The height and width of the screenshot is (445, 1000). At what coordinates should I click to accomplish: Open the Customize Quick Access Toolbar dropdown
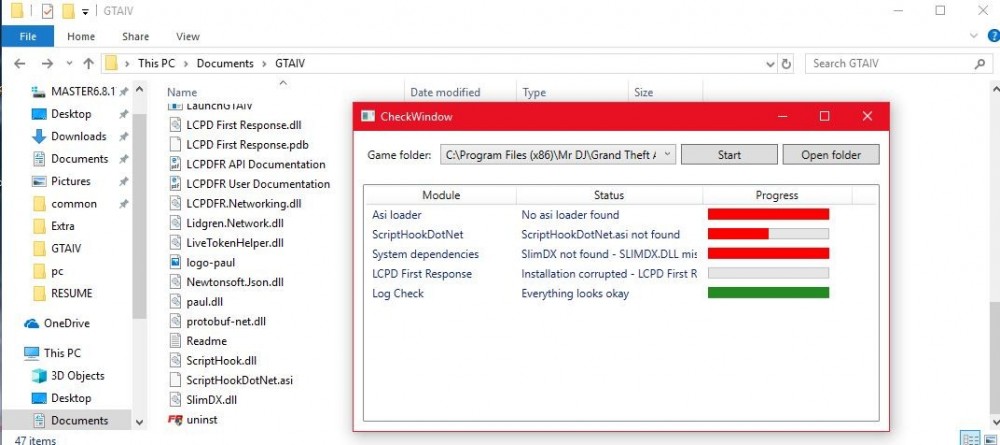pos(85,11)
